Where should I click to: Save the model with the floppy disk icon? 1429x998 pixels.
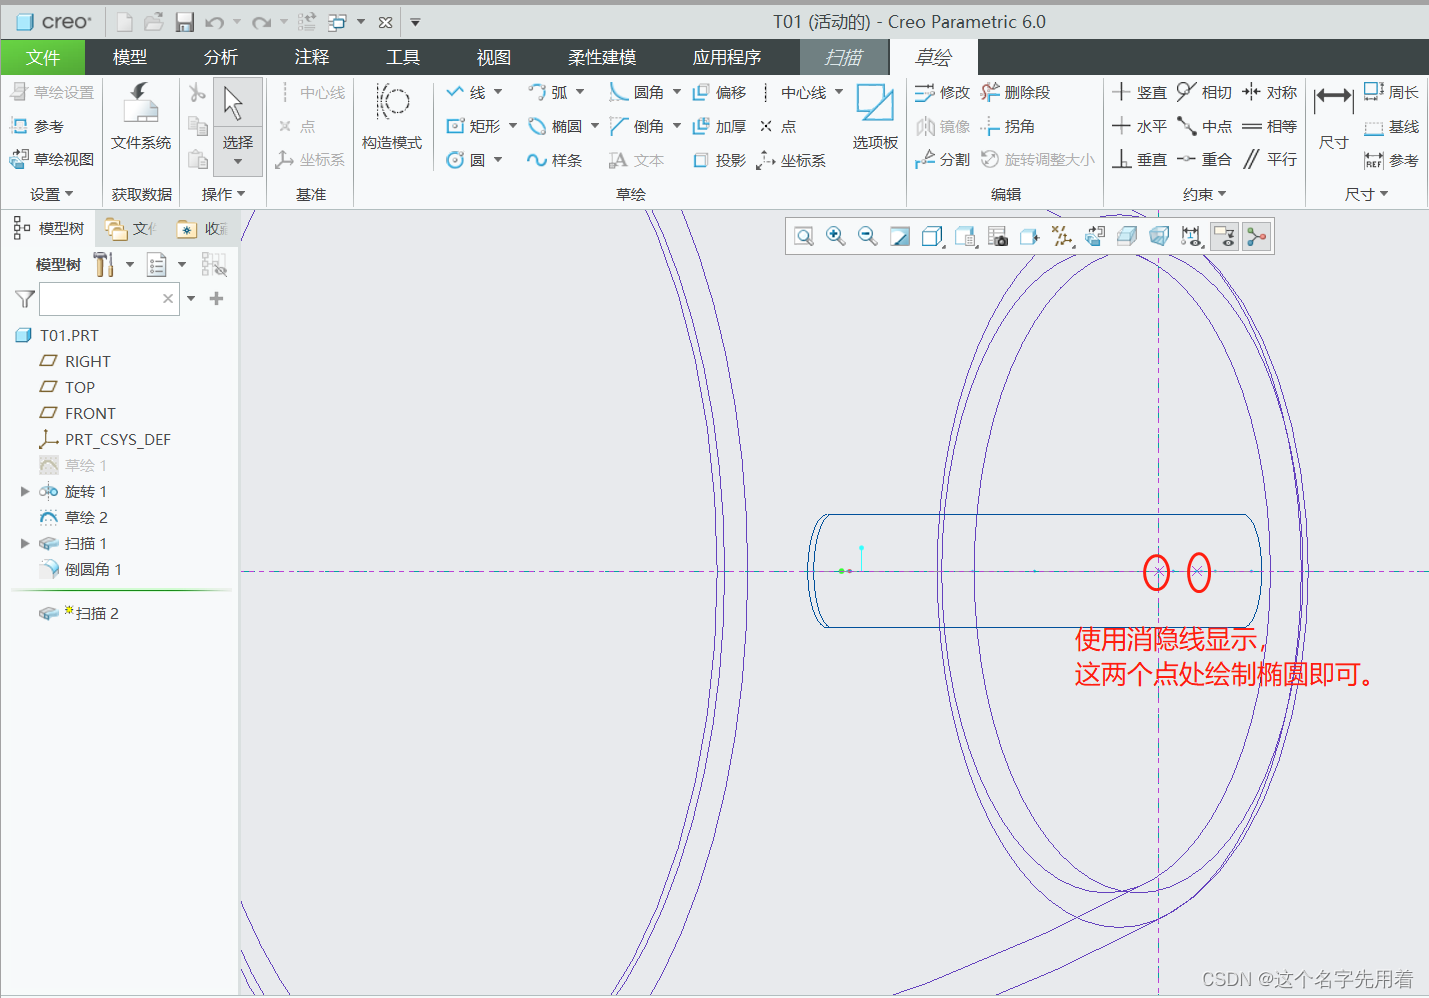(184, 22)
